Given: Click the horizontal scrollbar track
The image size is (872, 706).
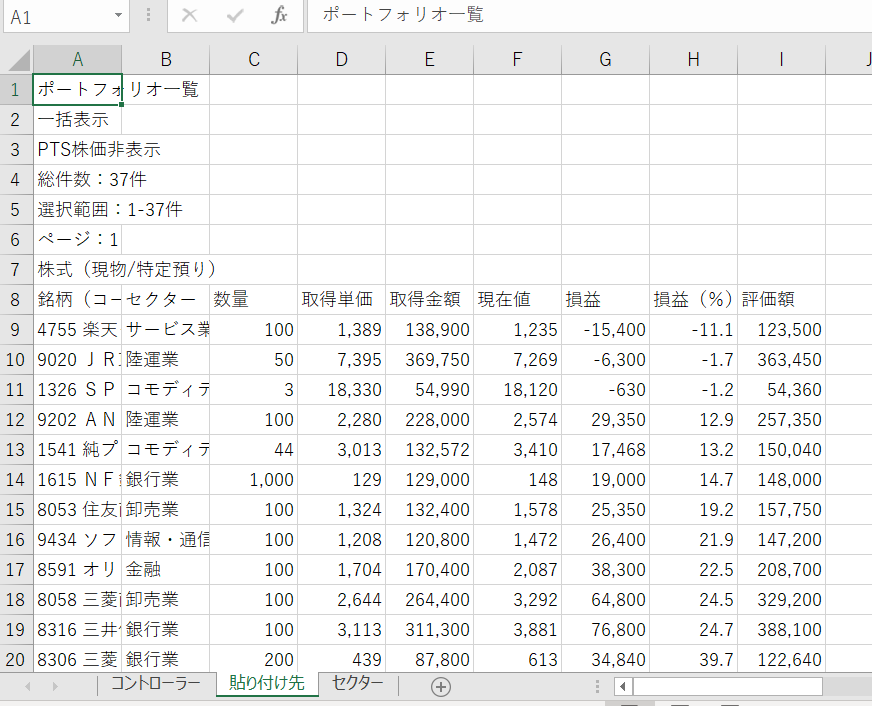Looking at the screenshot, I should [727, 687].
